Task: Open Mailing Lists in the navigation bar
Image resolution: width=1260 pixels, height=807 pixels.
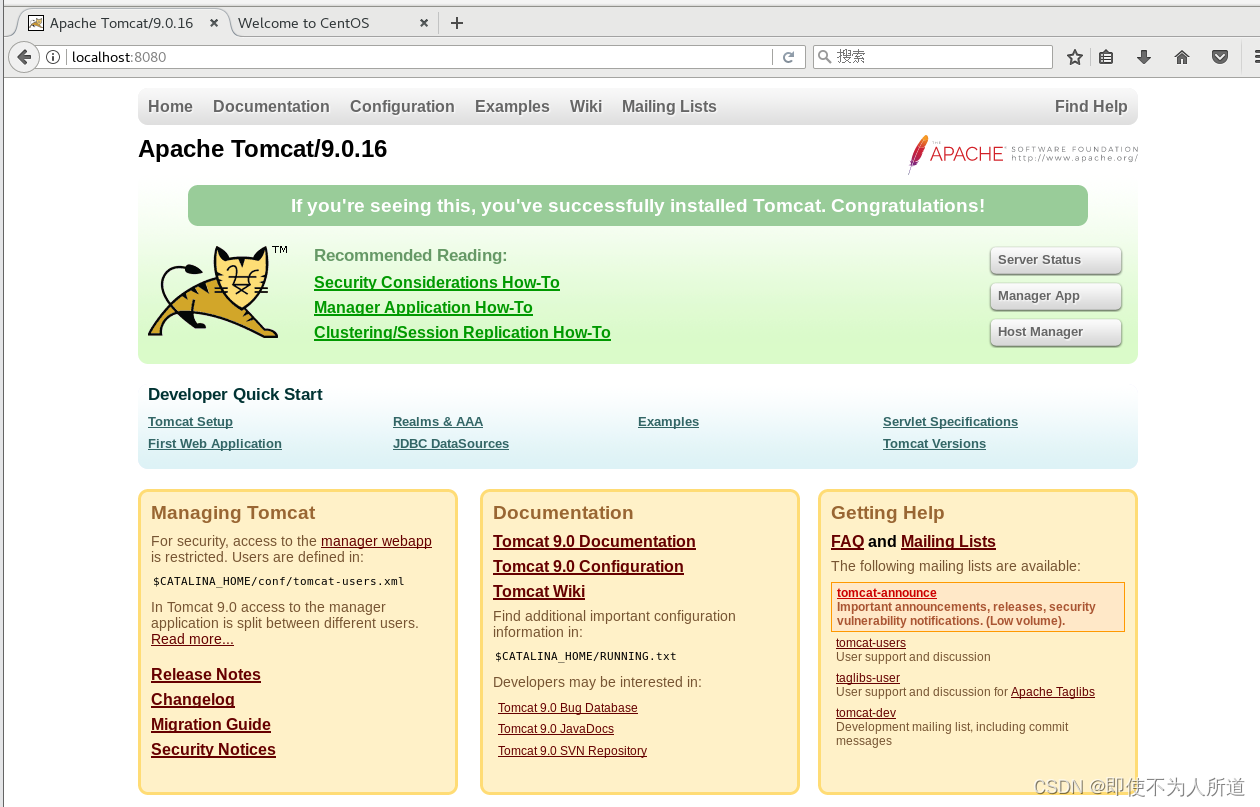Action: 669,106
